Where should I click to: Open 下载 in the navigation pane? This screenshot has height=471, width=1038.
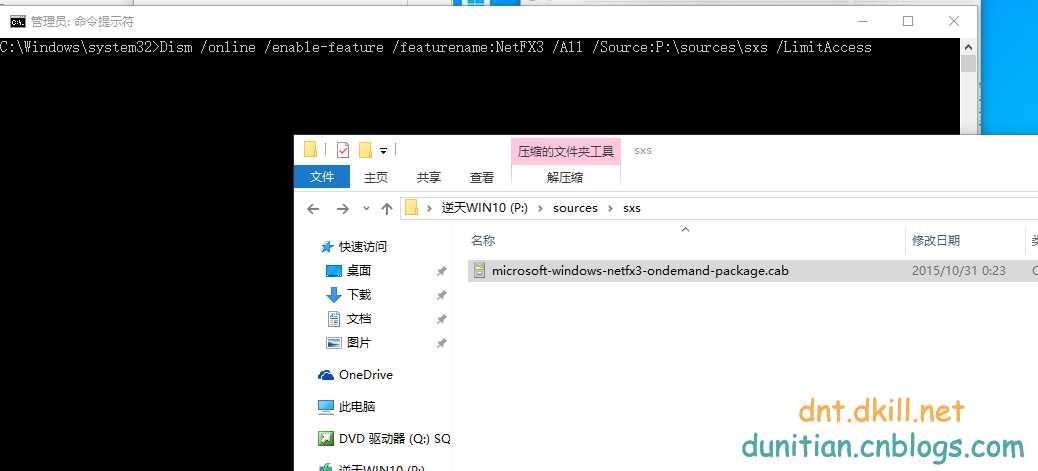[359, 295]
